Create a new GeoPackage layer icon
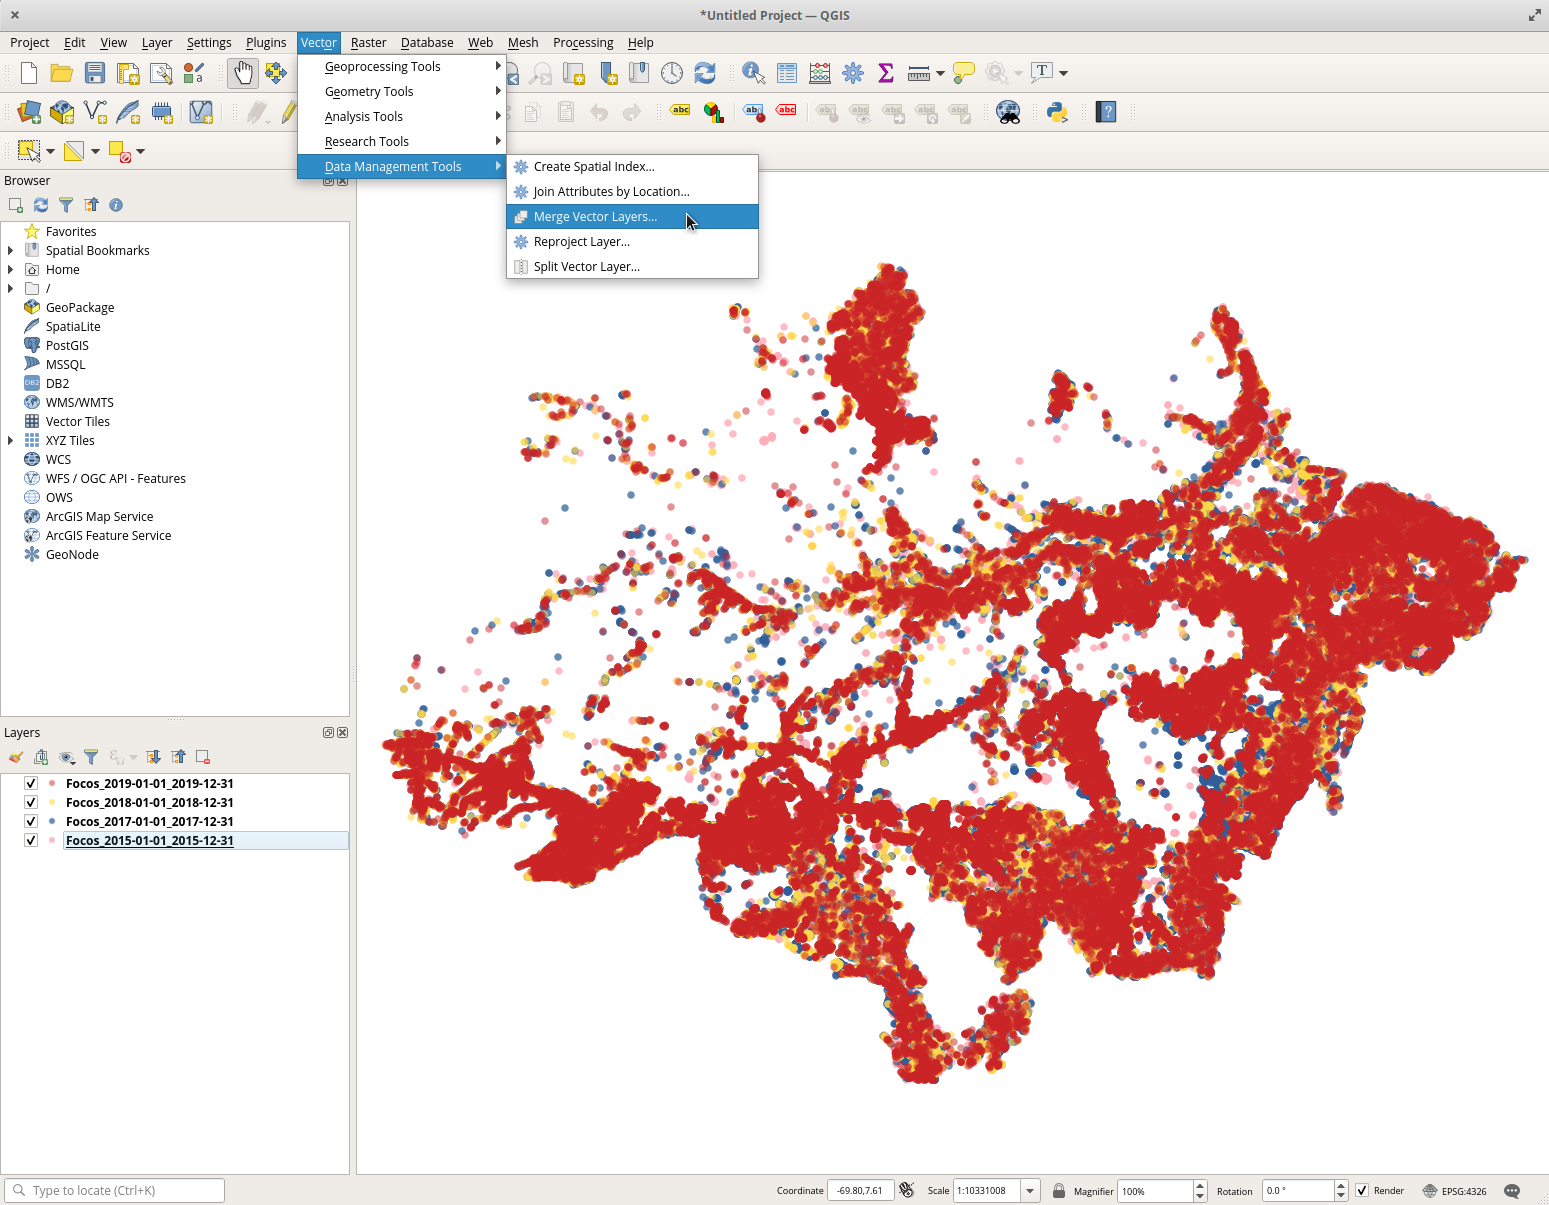Viewport: 1549px width, 1205px height. tap(62, 112)
